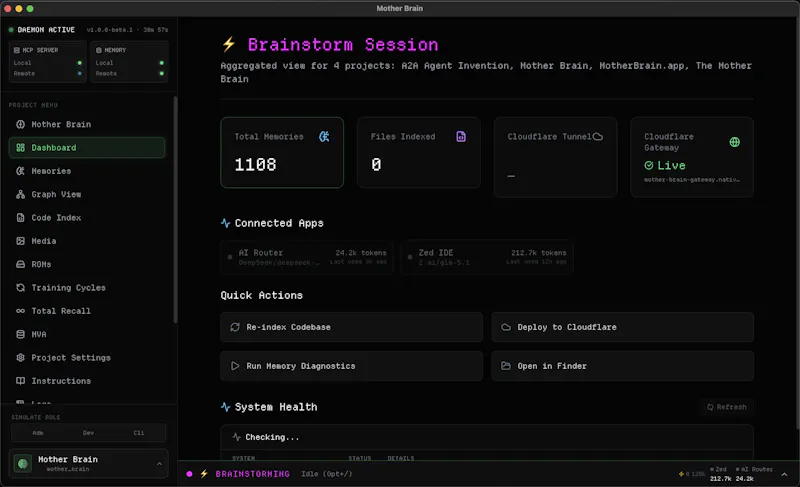This screenshot has width=800, height=487.
Task: Expand the status bar chevron at bottom right
Action: coord(784,474)
